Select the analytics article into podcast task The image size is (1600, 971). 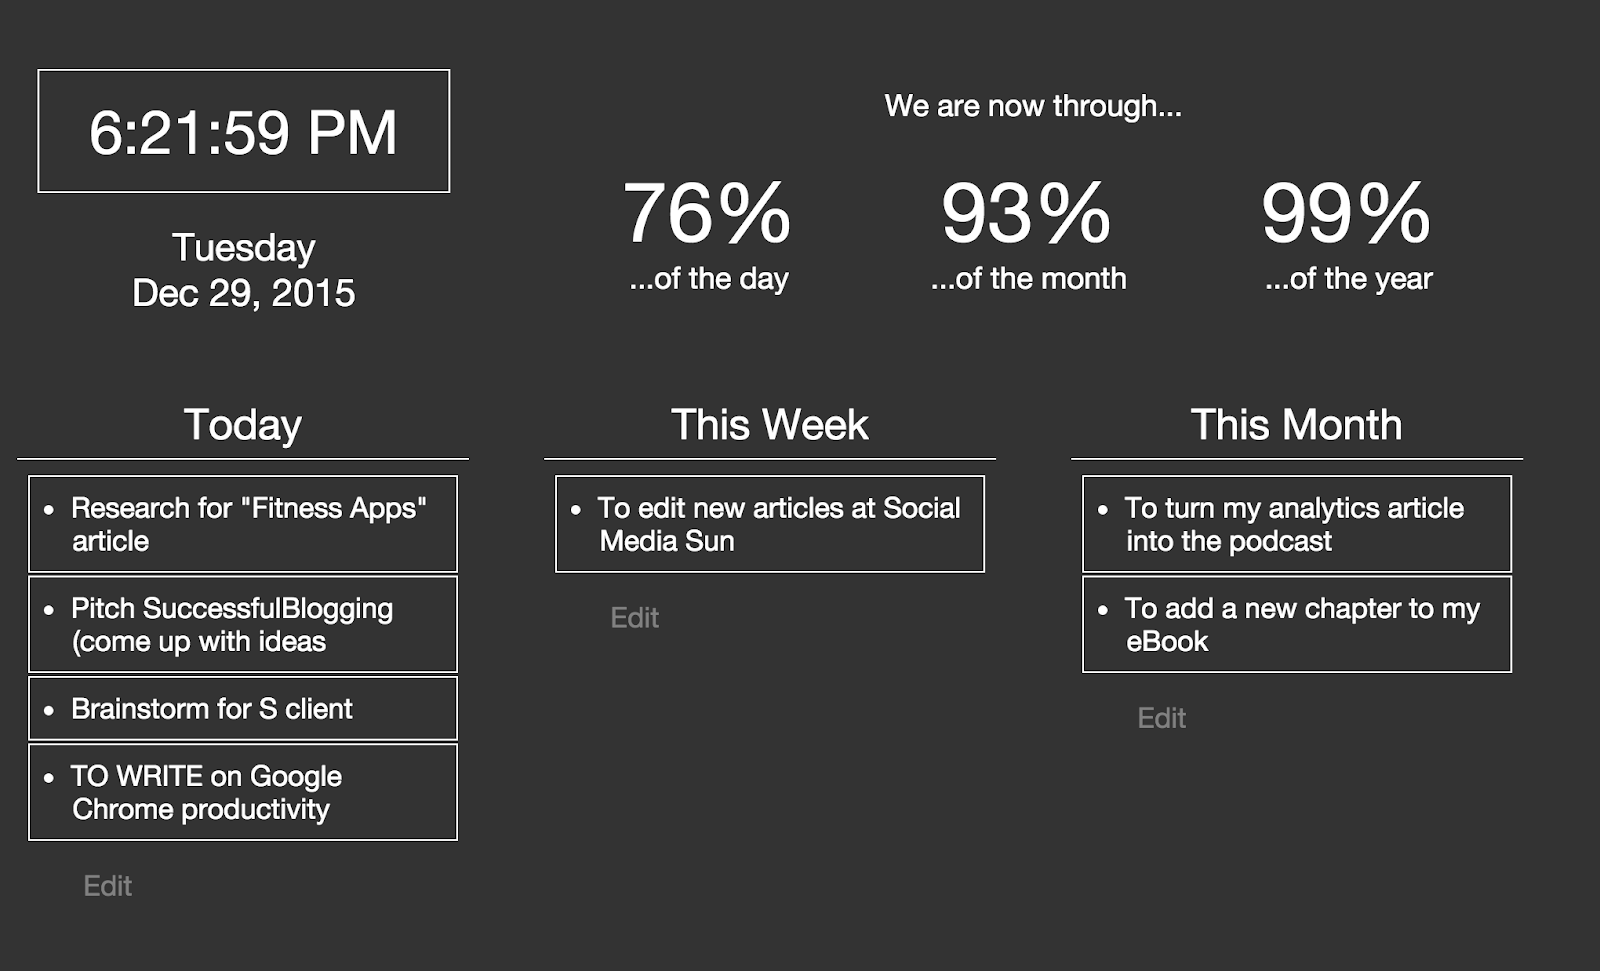tap(1297, 524)
